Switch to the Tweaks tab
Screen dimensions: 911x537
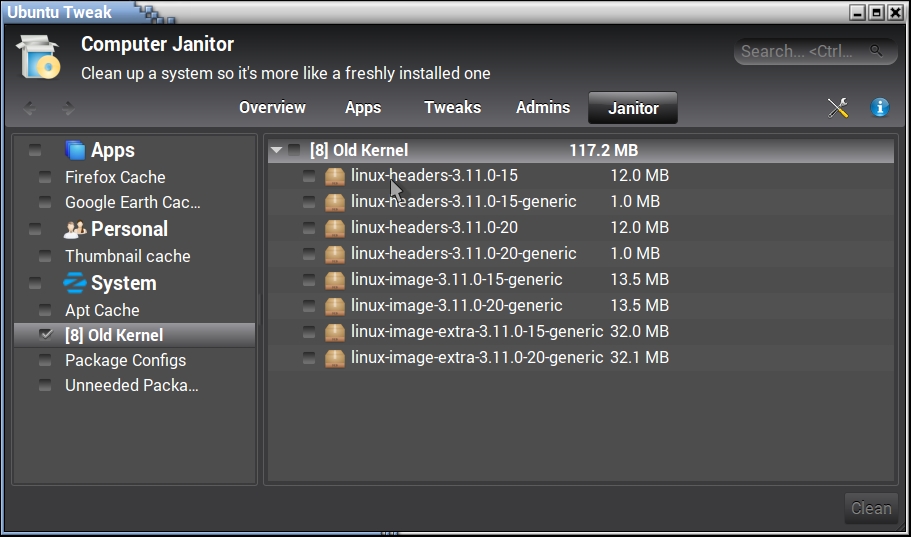452,108
